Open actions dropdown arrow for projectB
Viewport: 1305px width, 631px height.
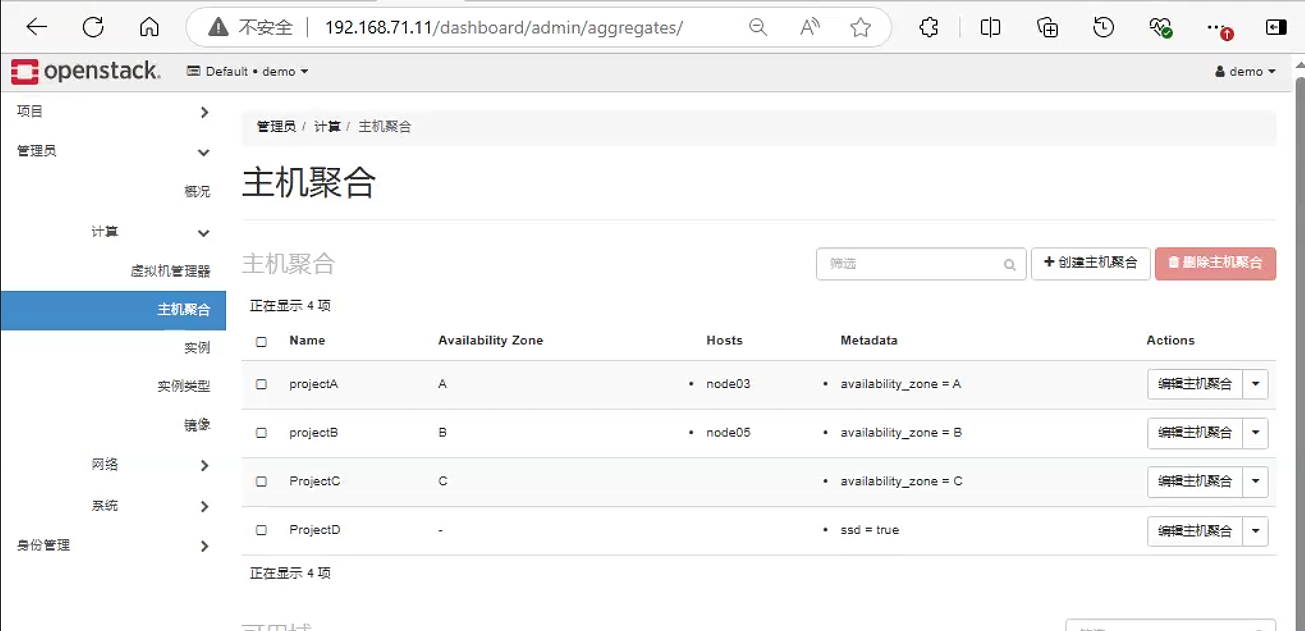pos(1255,433)
